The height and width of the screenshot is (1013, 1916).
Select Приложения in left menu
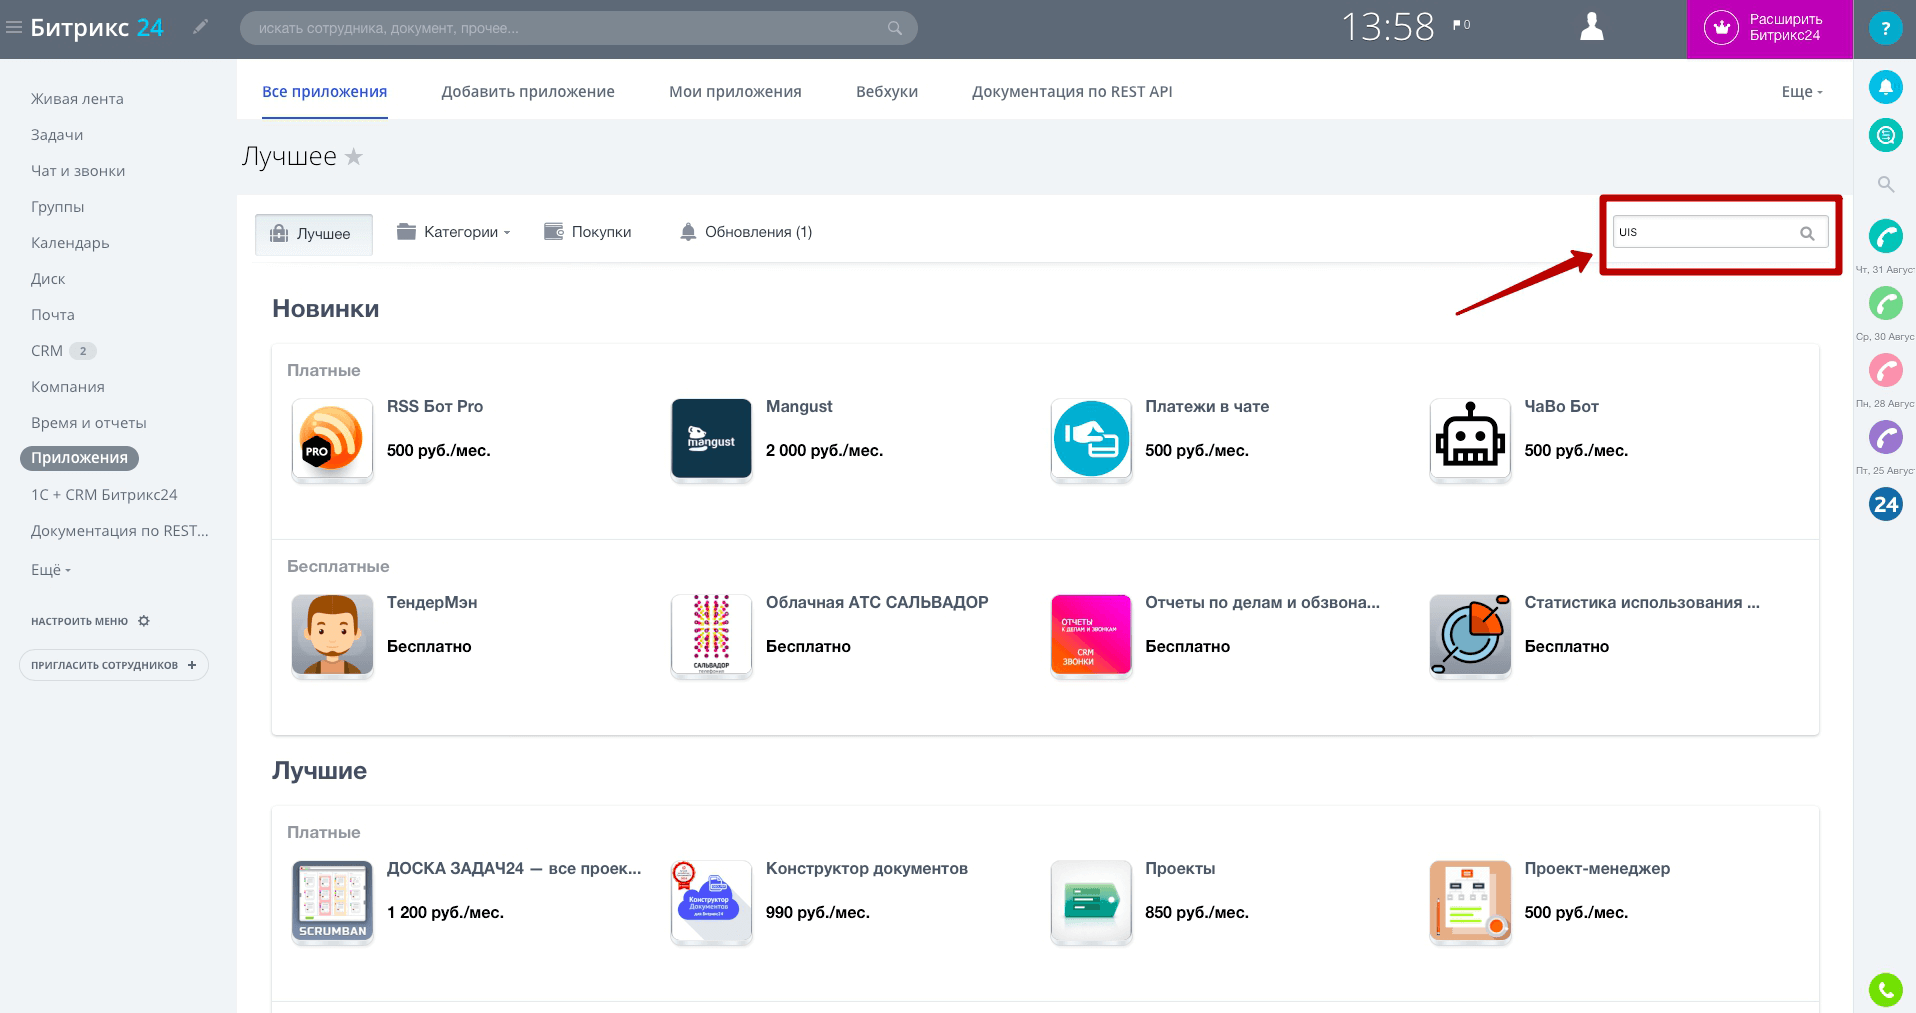click(79, 458)
